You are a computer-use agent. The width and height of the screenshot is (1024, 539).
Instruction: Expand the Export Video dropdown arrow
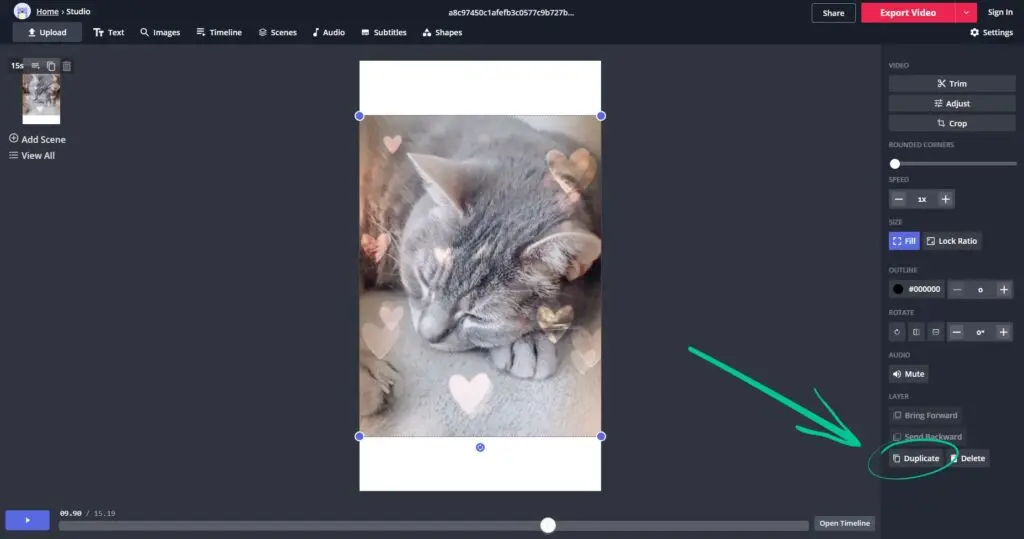[x=965, y=13]
